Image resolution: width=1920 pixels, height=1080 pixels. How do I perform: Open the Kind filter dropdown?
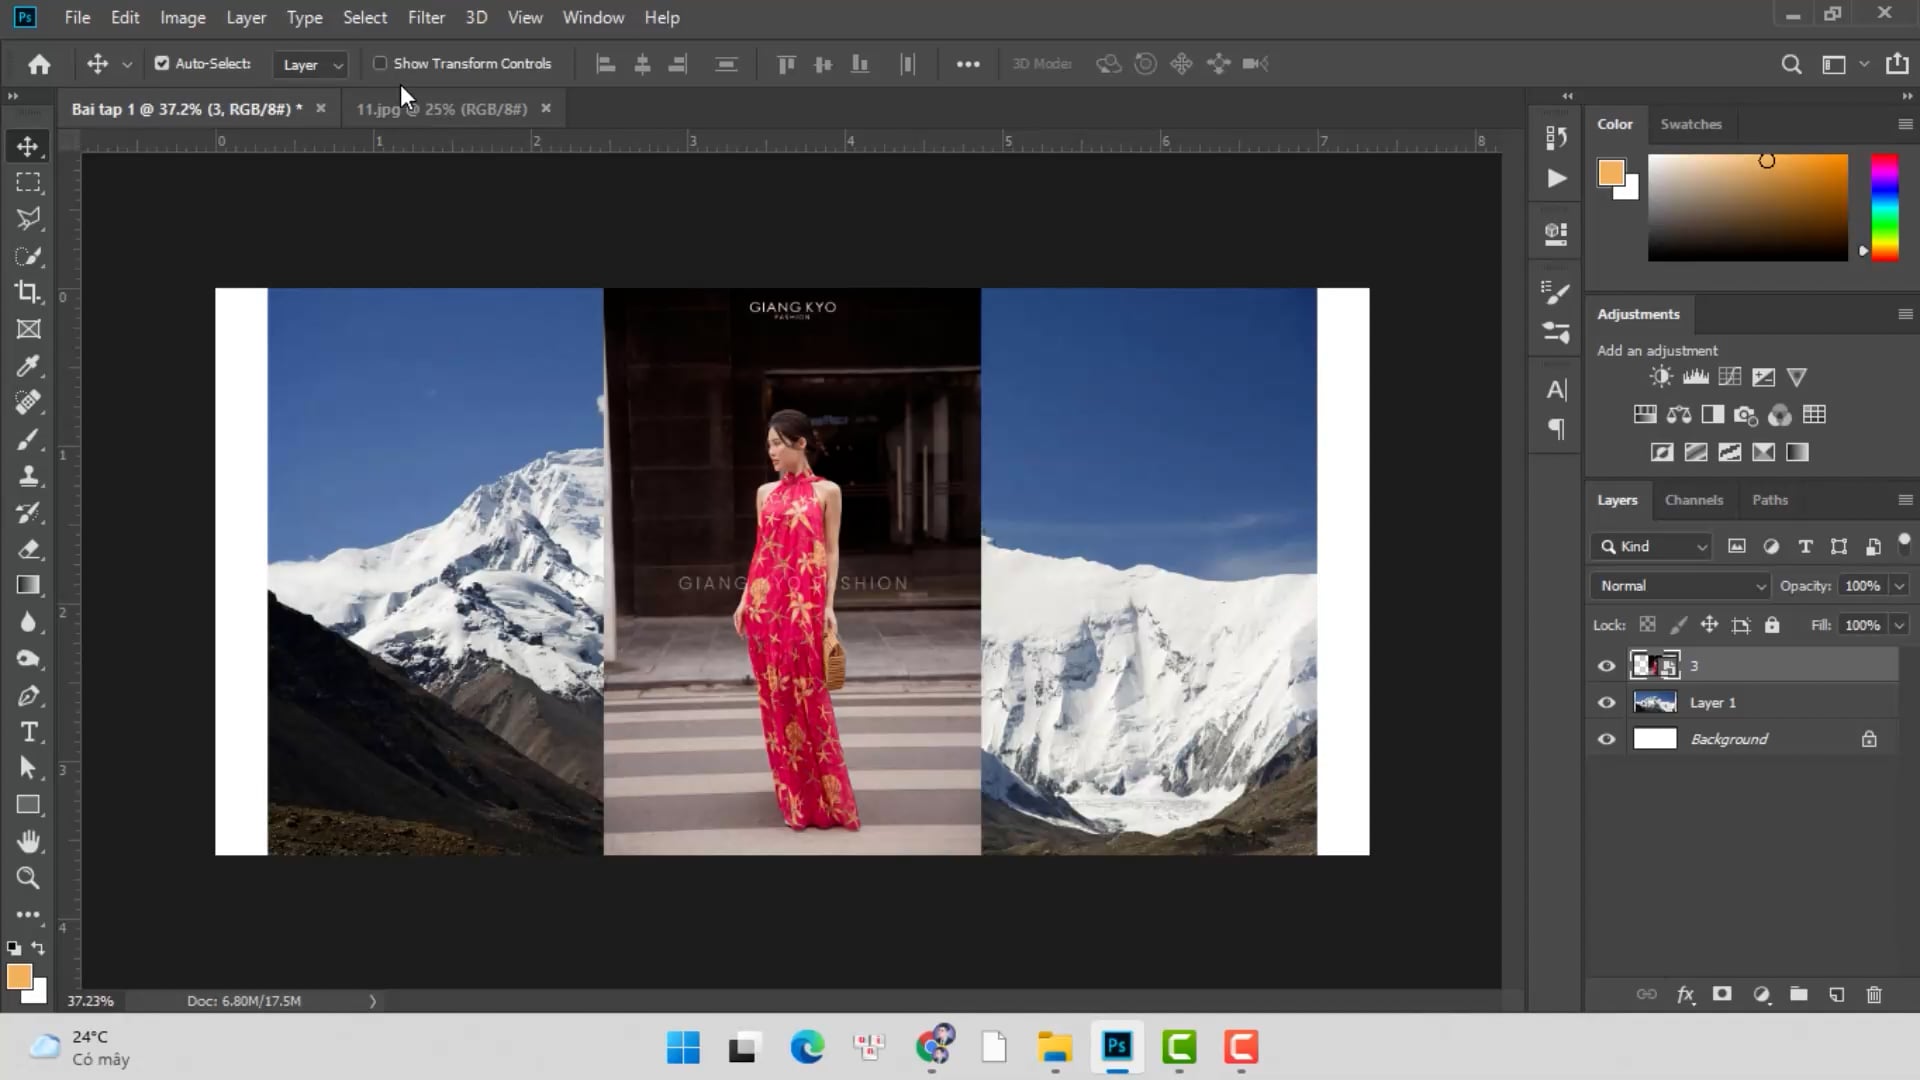(1653, 546)
